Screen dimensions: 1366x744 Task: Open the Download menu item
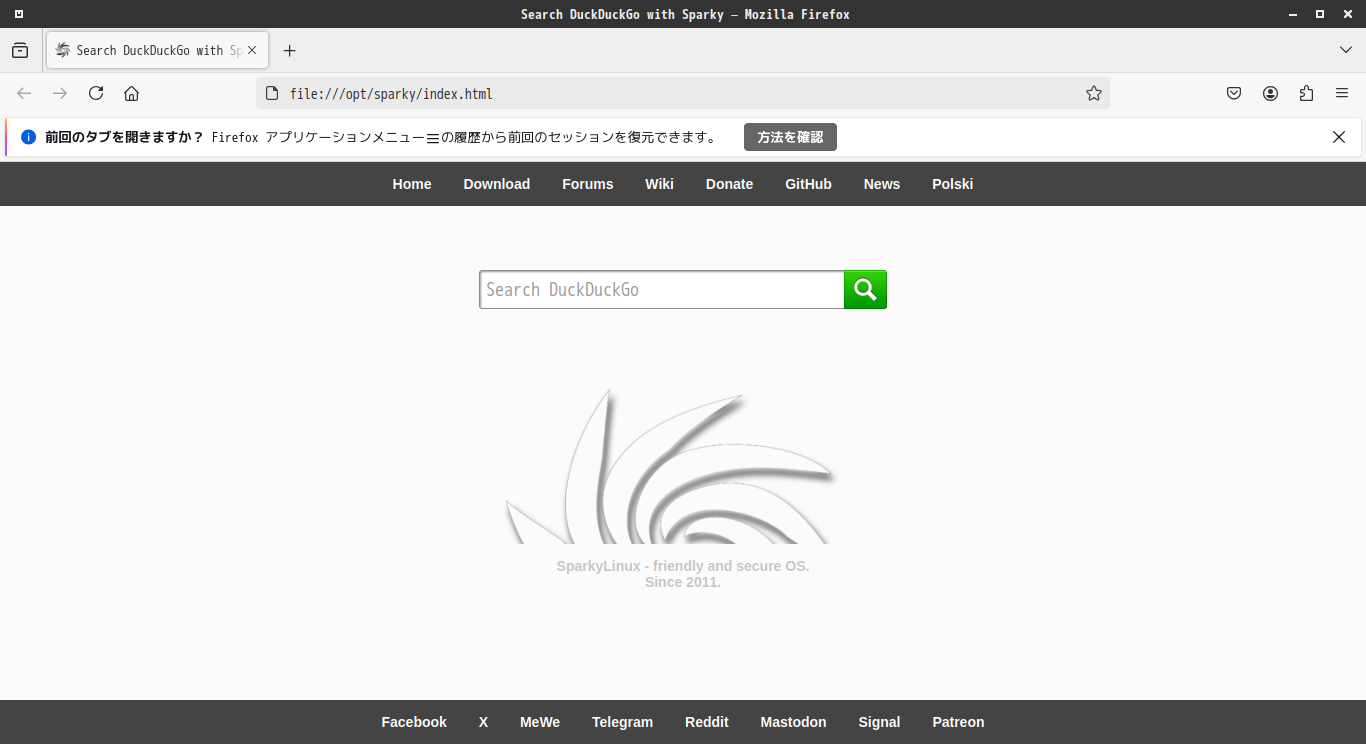tap(497, 184)
